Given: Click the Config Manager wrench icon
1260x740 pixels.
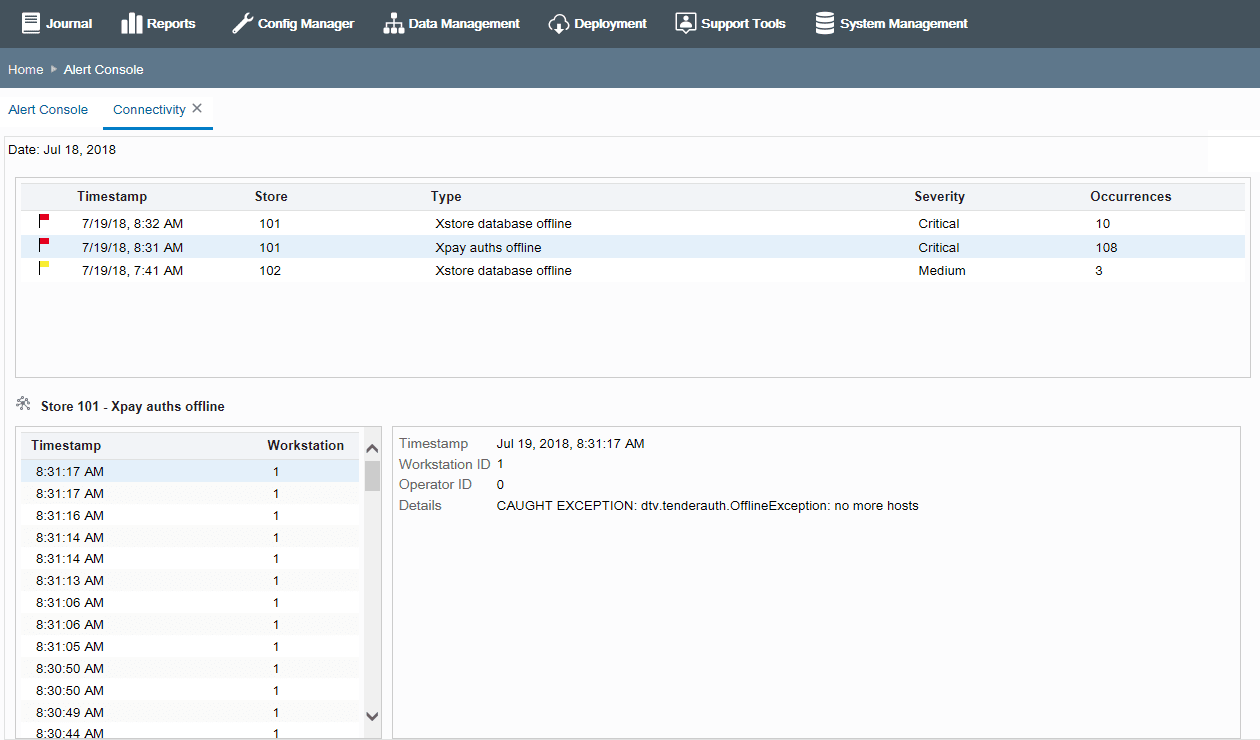Looking at the screenshot, I should [x=242, y=23].
